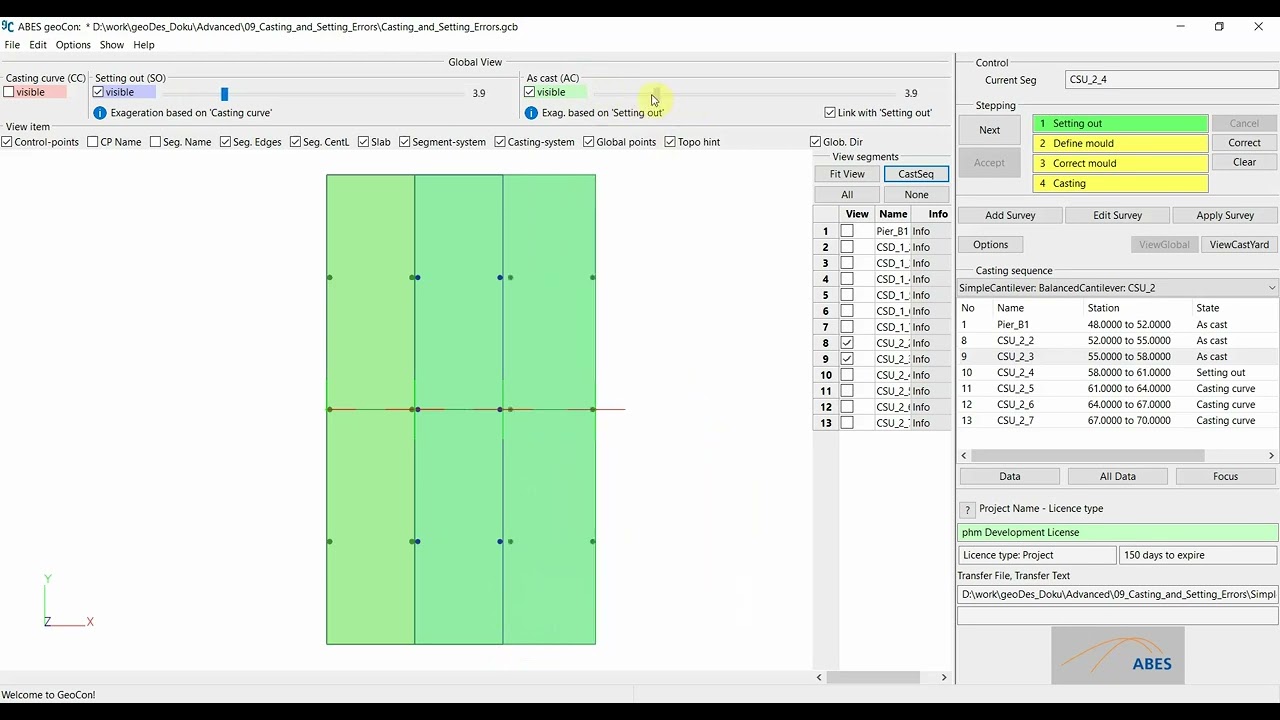Click the info icon beside 'Exageration based on Casting curve'
Screen dimensions: 1280x720
pyautogui.click(x=99, y=113)
